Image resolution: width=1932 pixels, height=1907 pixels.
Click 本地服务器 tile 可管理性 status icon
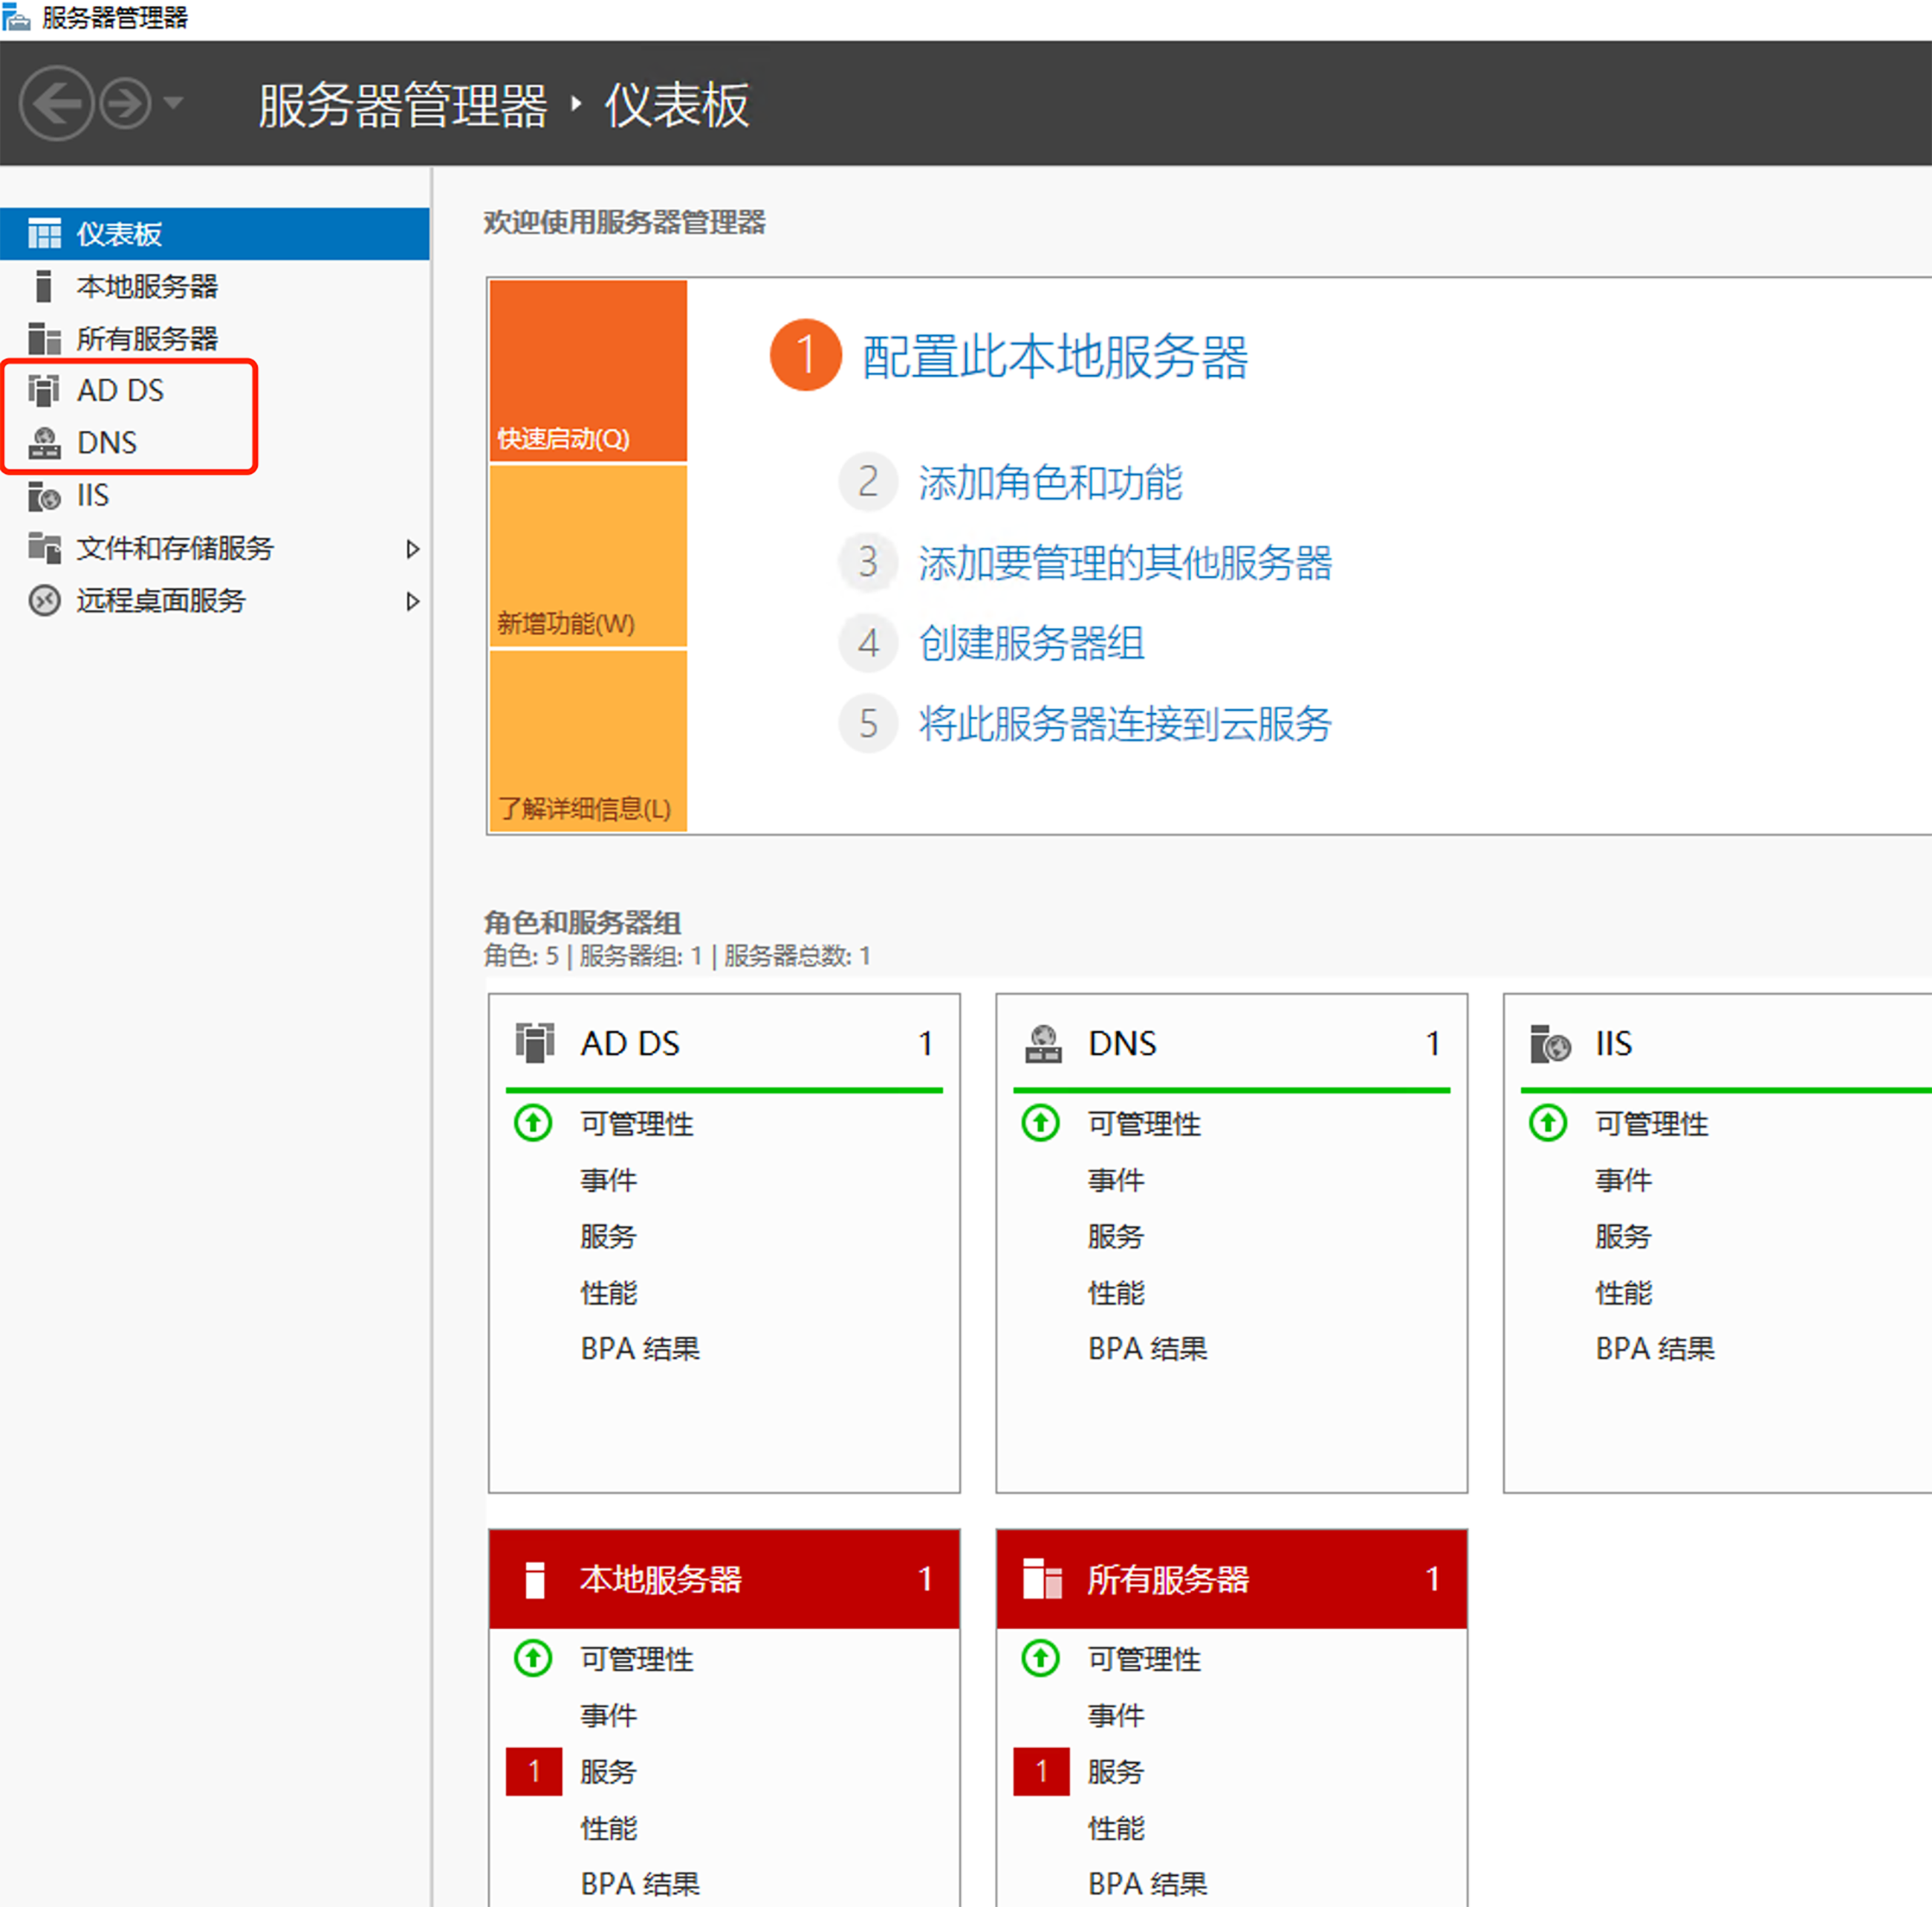(533, 1659)
